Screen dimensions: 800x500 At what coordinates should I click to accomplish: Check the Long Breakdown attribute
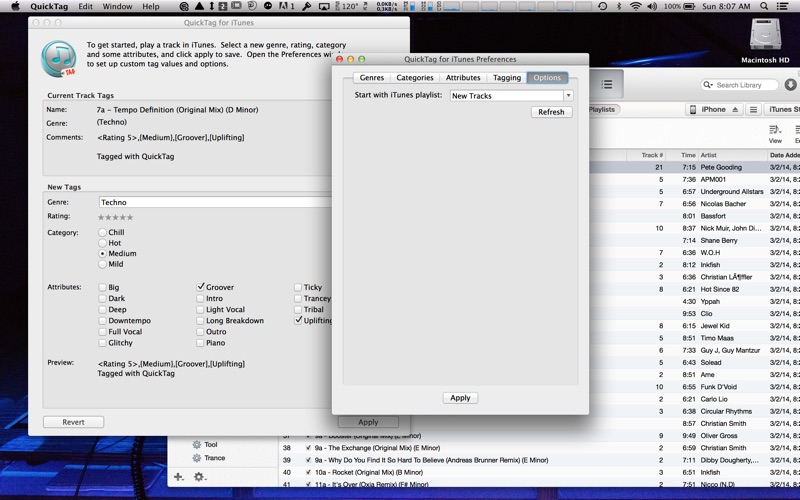pyautogui.click(x=200, y=320)
